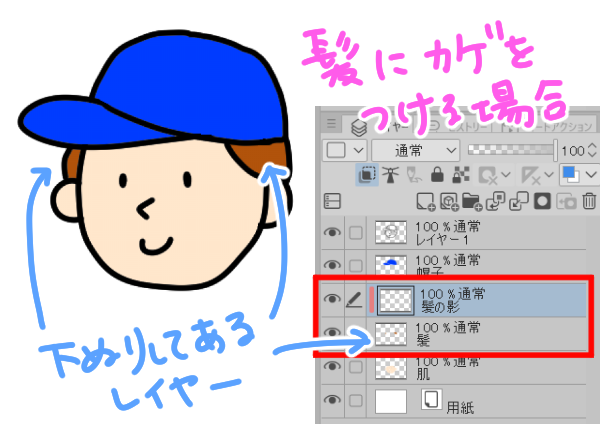The width and height of the screenshot is (600, 424).
Task: Click the Set Showing Area of Ruler icon
Action: click(x=532, y=176)
